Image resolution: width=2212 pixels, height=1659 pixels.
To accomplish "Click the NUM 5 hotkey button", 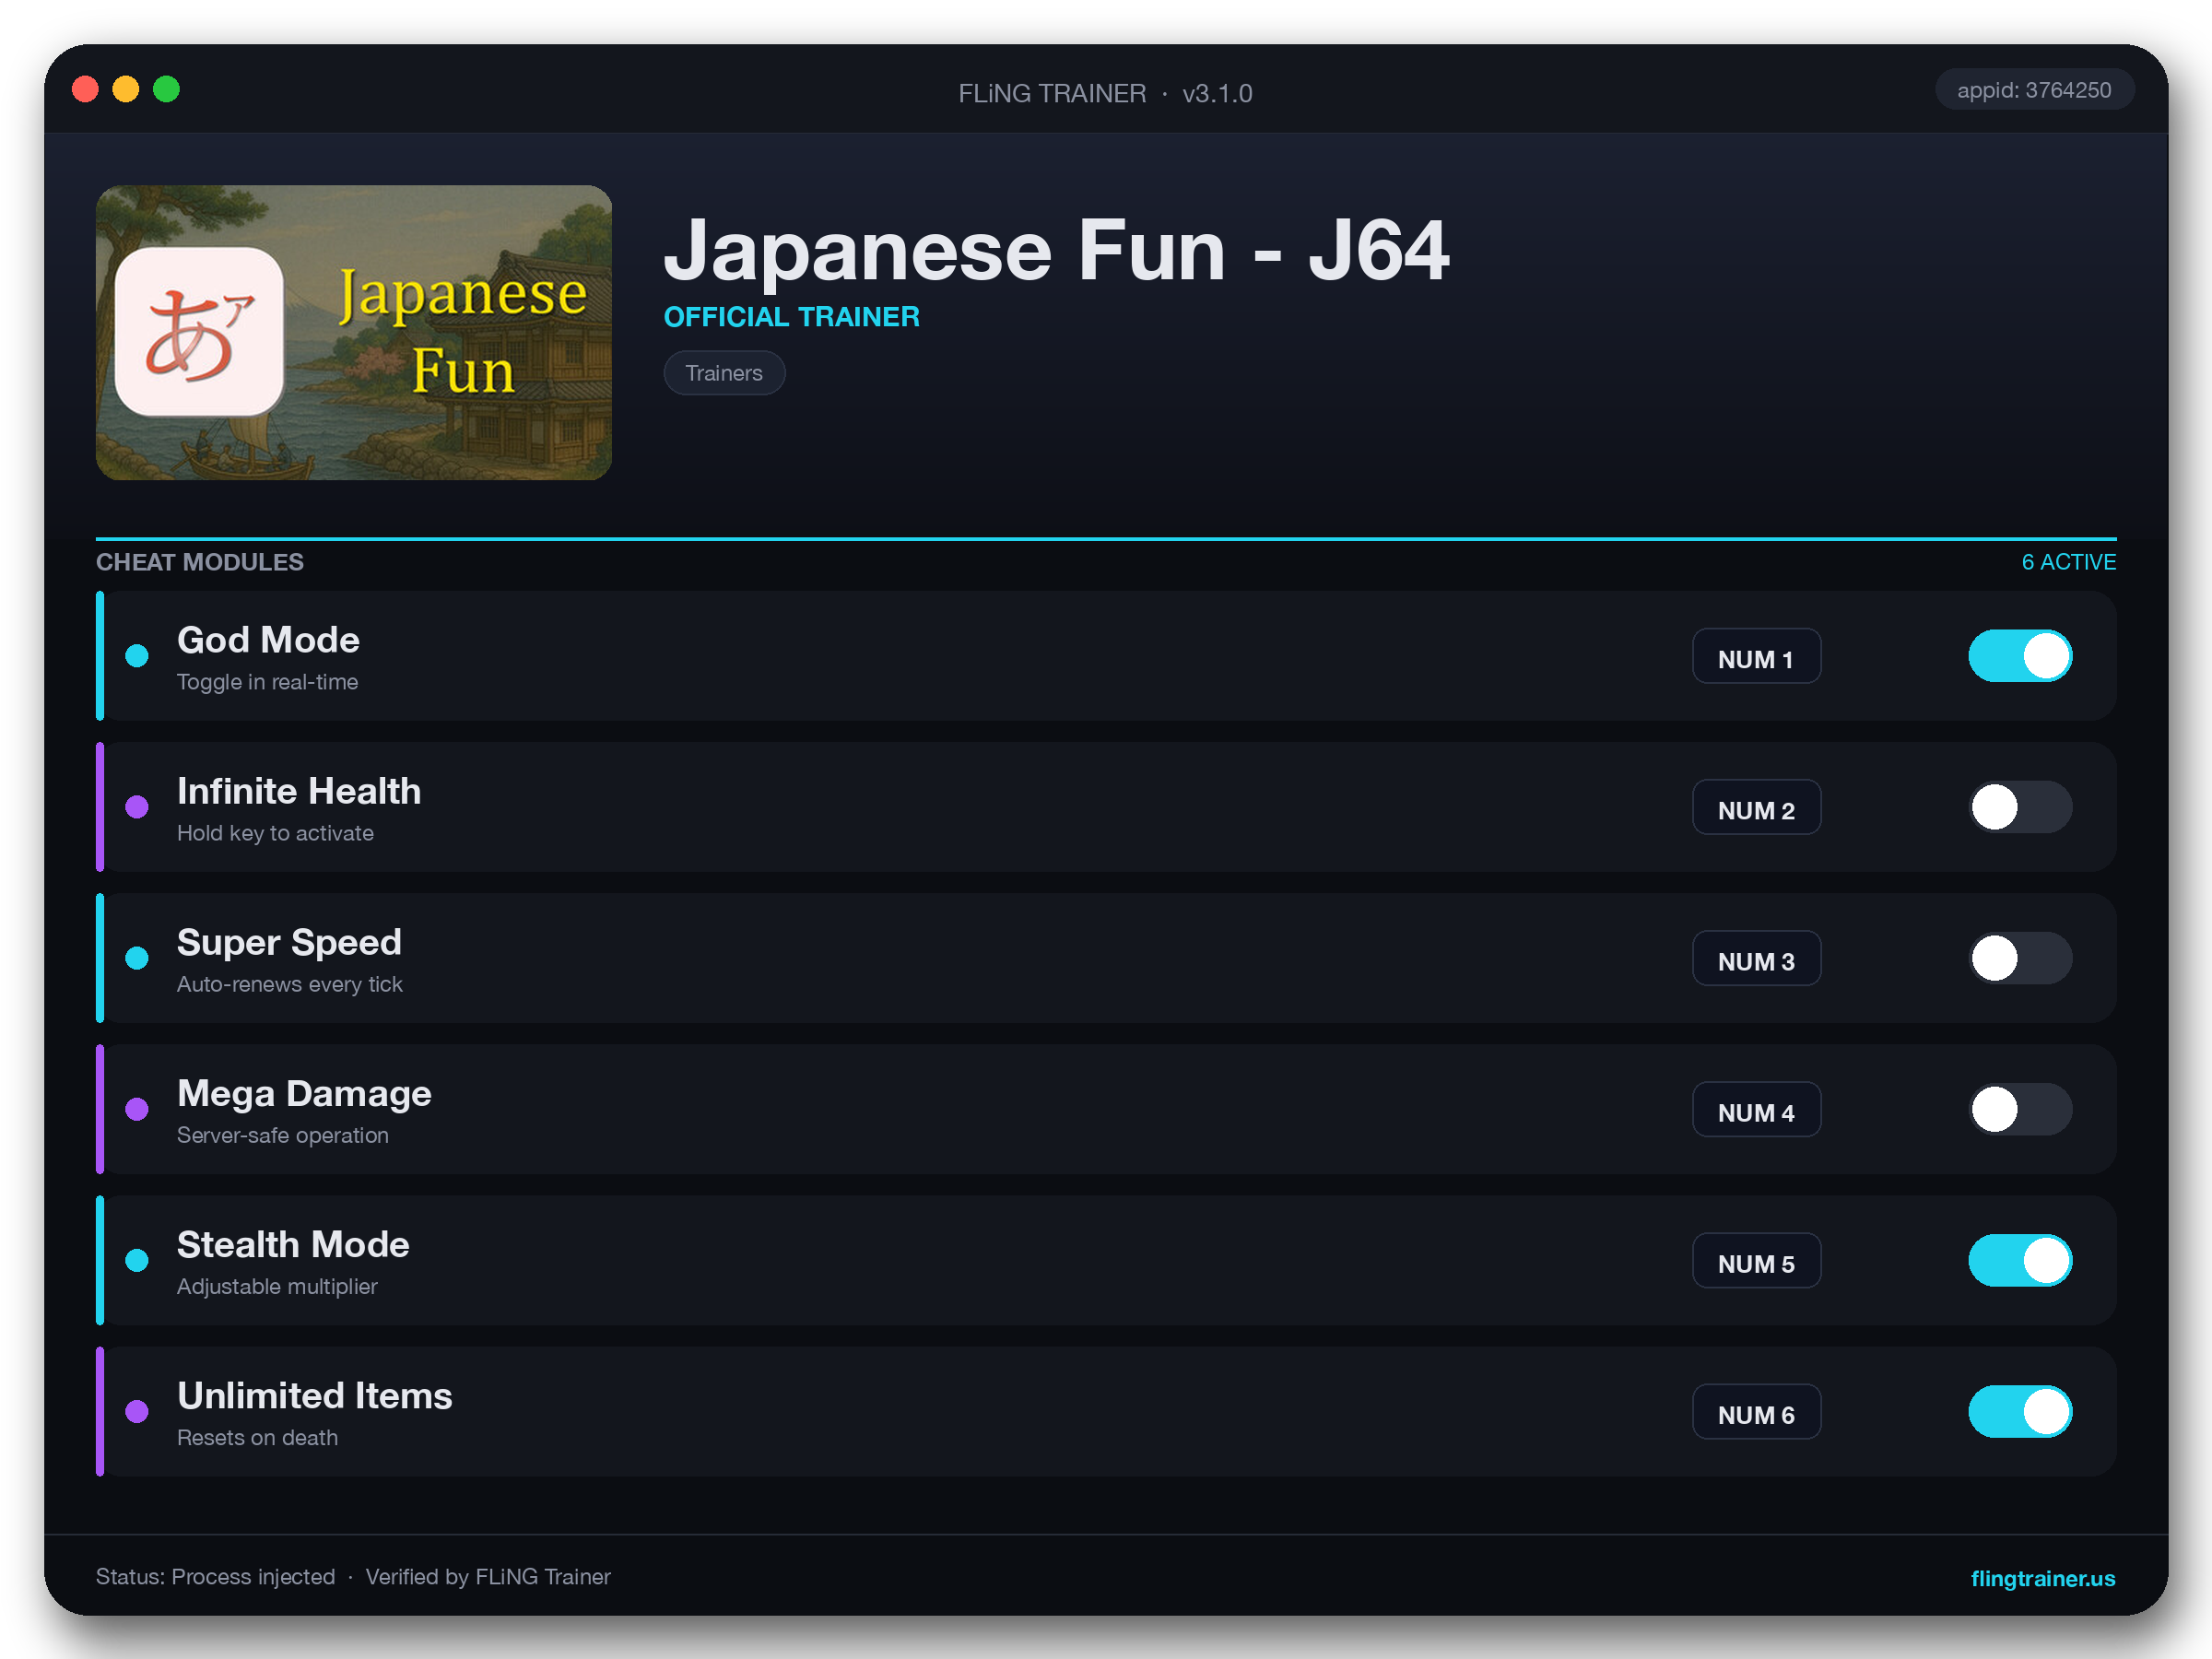I will (1756, 1260).
